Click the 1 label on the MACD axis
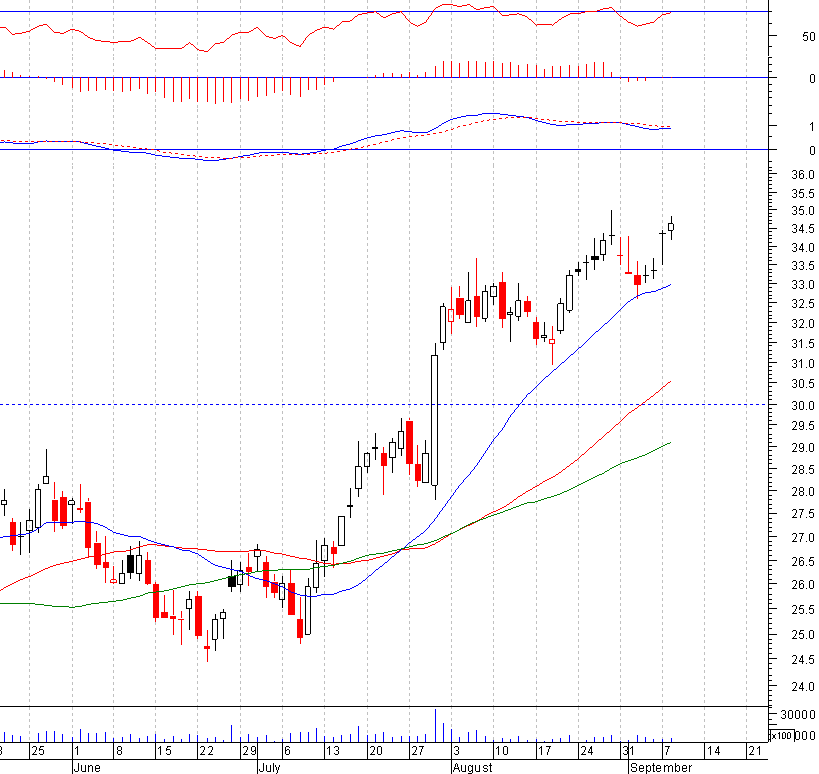The height and width of the screenshot is (774, 819). click(812, 127)
